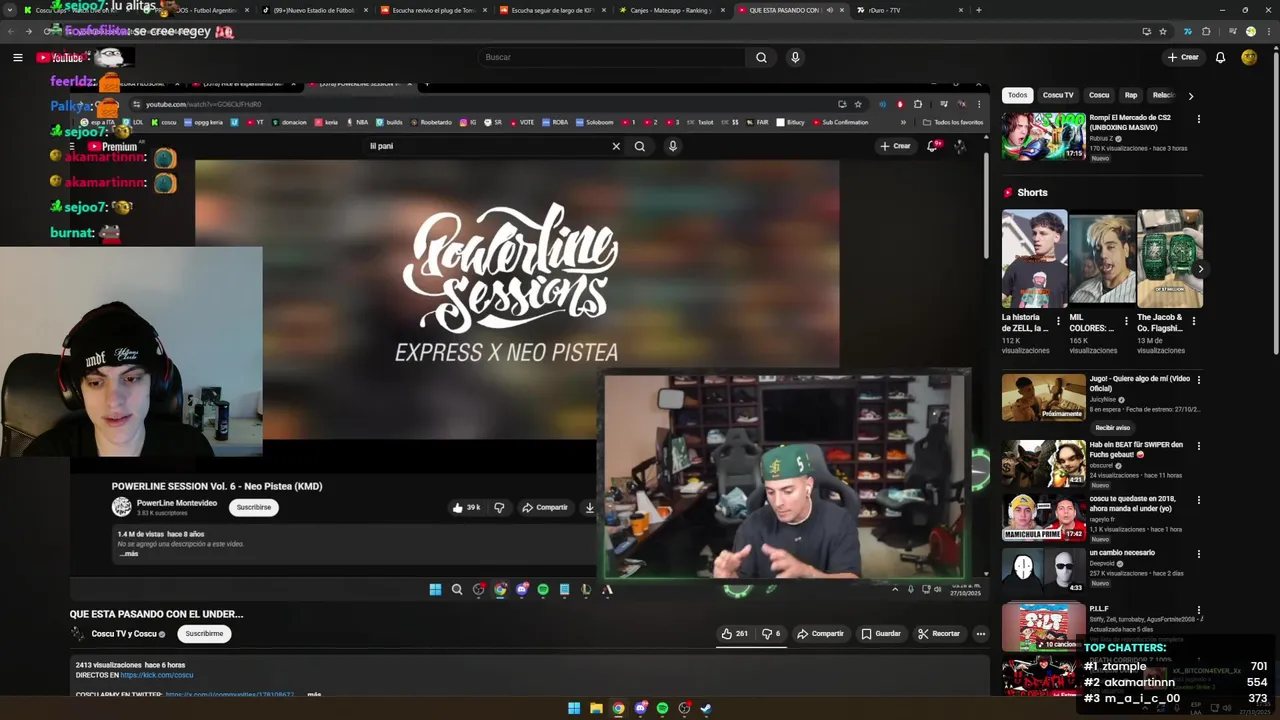Open the La historia de ZELL short

click(1034, 258)
